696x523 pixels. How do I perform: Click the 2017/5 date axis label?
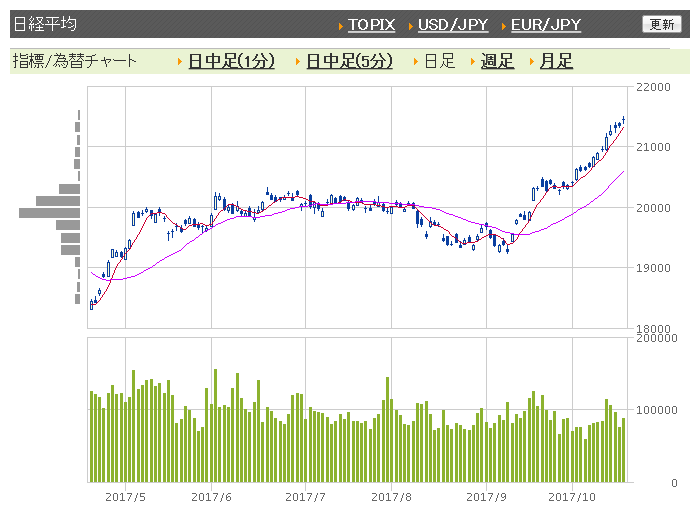pos(125,497)
